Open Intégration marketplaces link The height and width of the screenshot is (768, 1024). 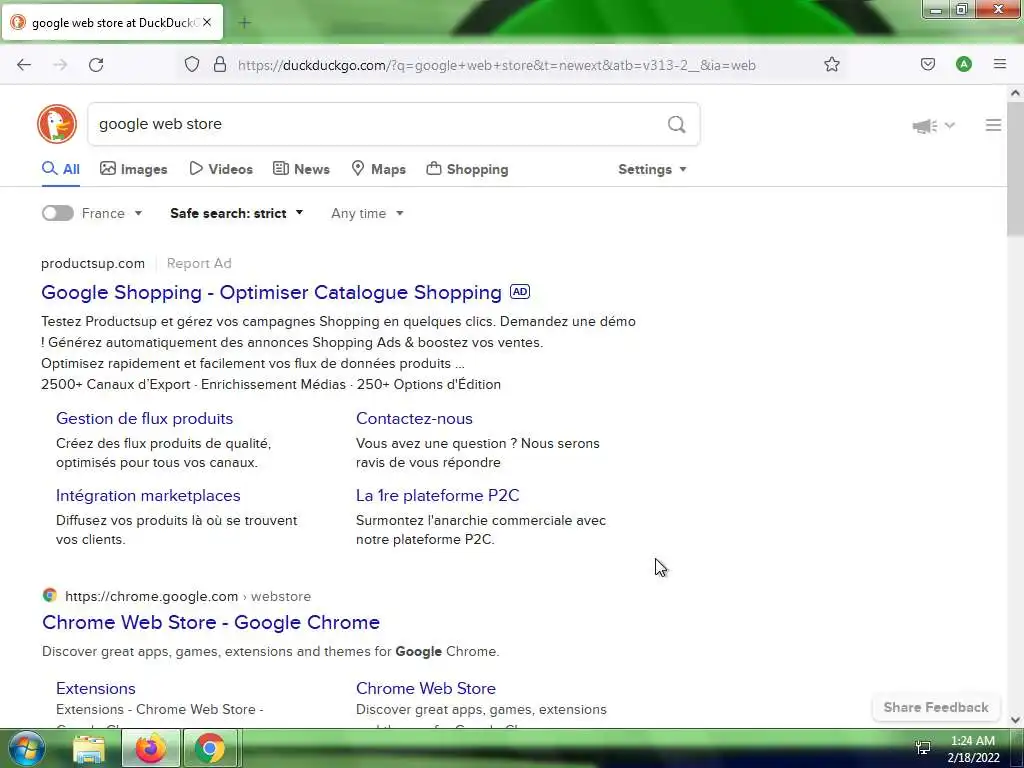pyautogui.click(x=148, y=495)
